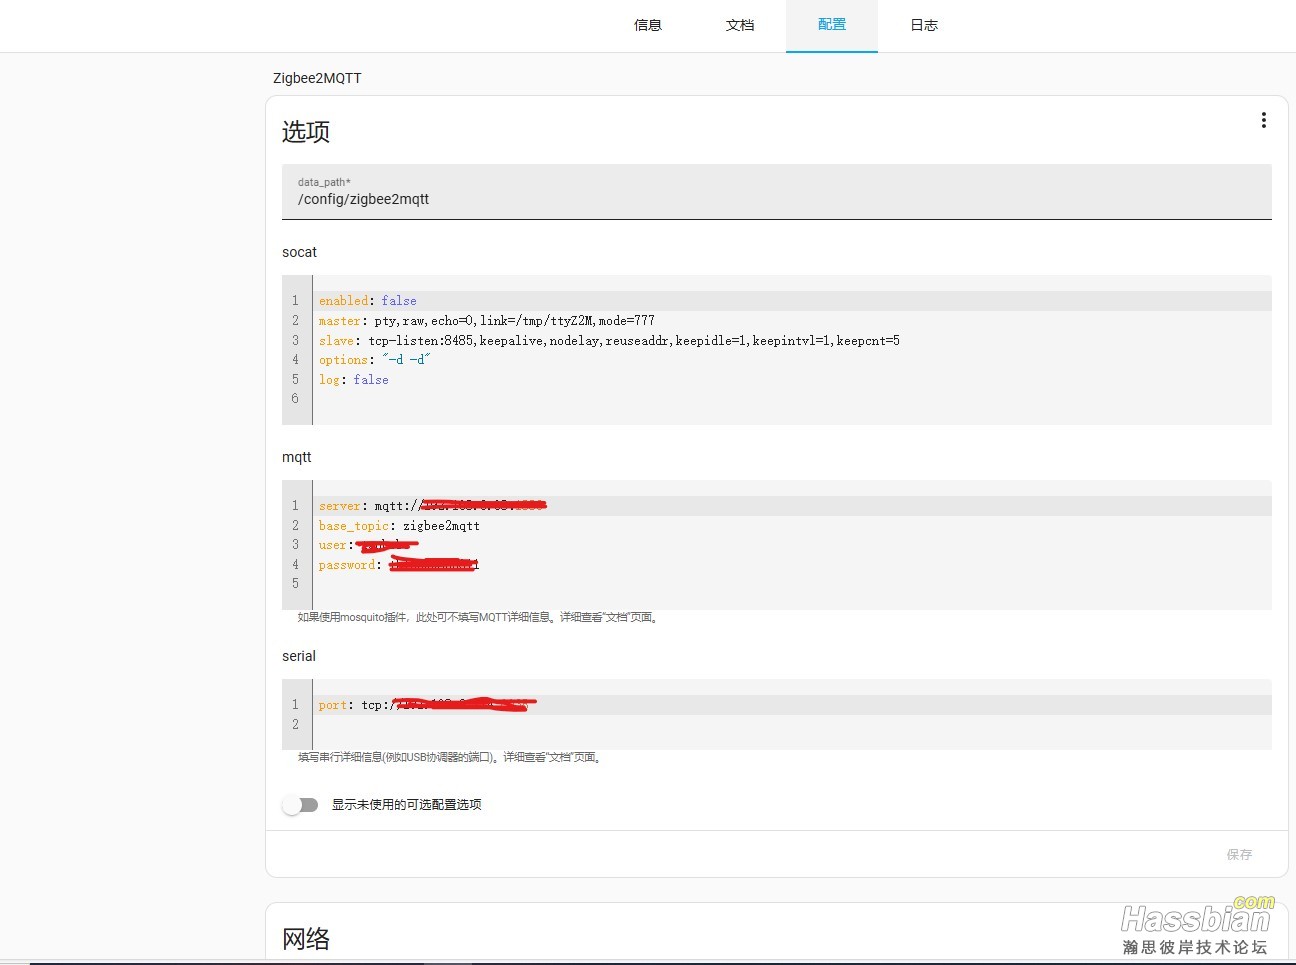Click the serial section label
This screenshot has height=965, width=1296.
[x=299, y=656]
